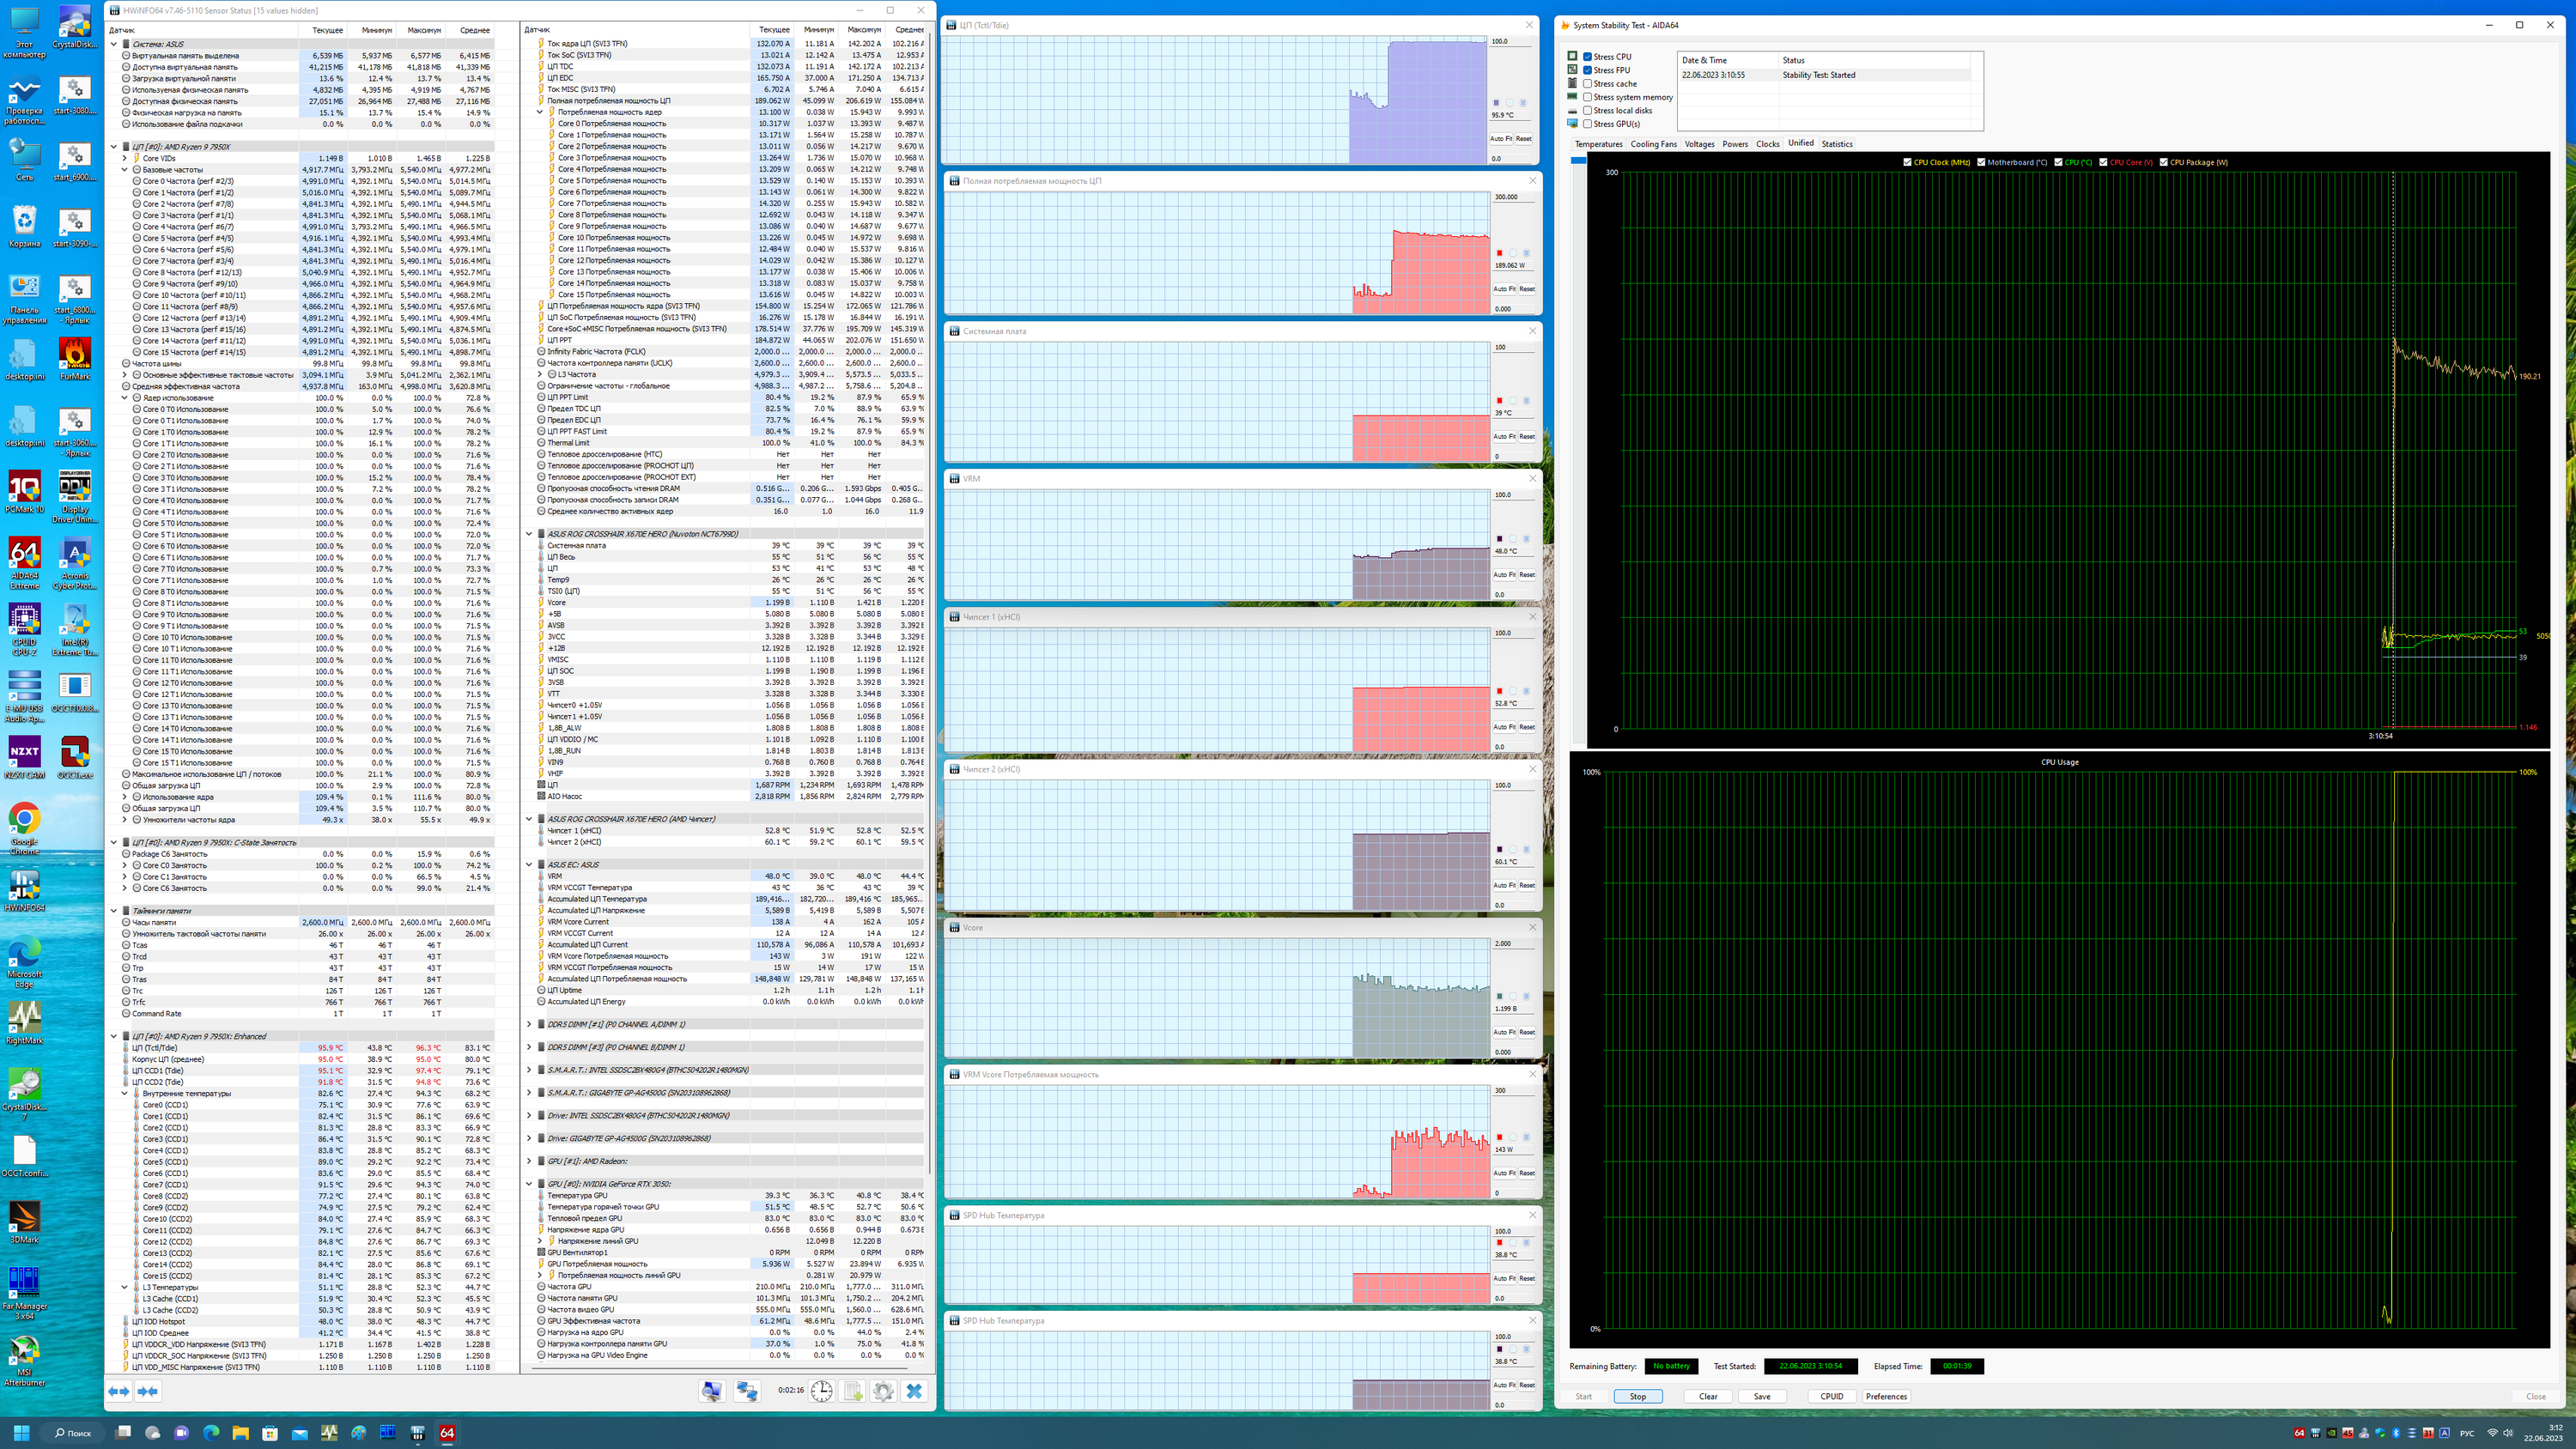Expand Core VIDs tree row
The width and height of the screenshot is (2576, 1449).
point(125,158)
